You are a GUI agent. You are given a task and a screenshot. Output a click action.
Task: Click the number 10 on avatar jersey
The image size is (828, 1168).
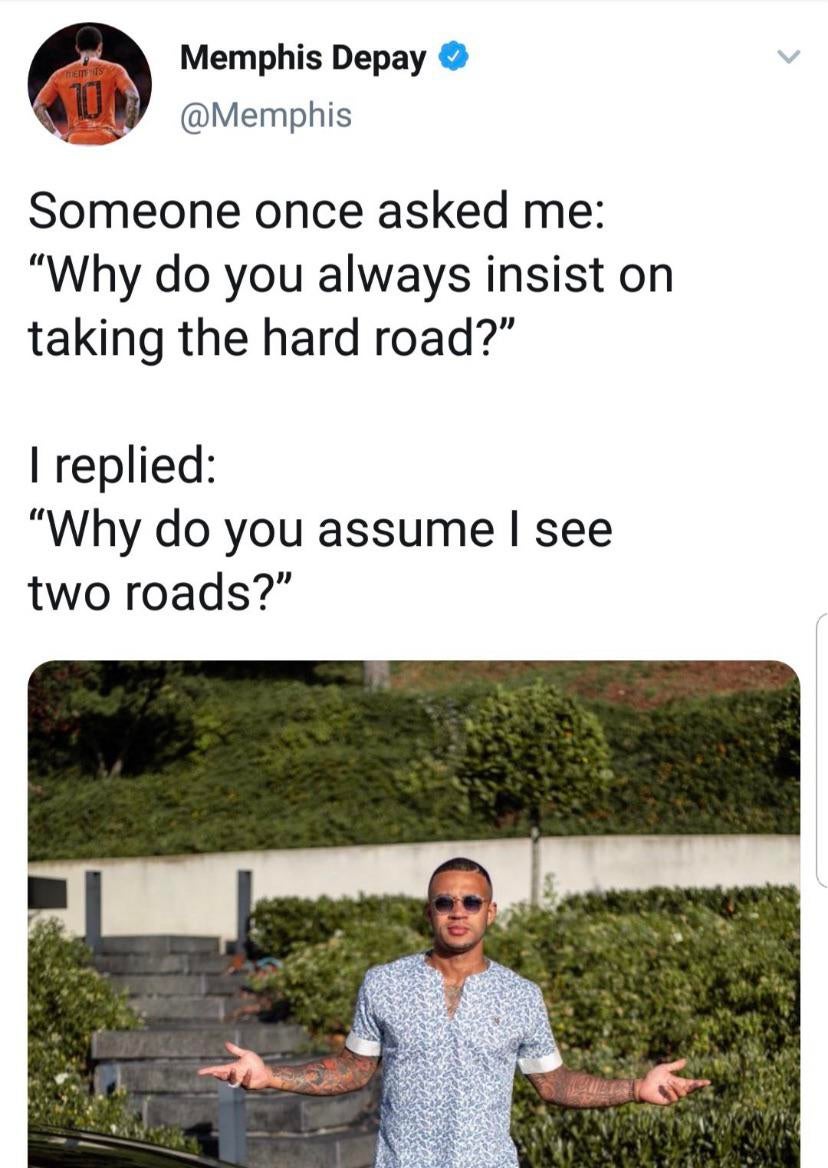(86, 104)
